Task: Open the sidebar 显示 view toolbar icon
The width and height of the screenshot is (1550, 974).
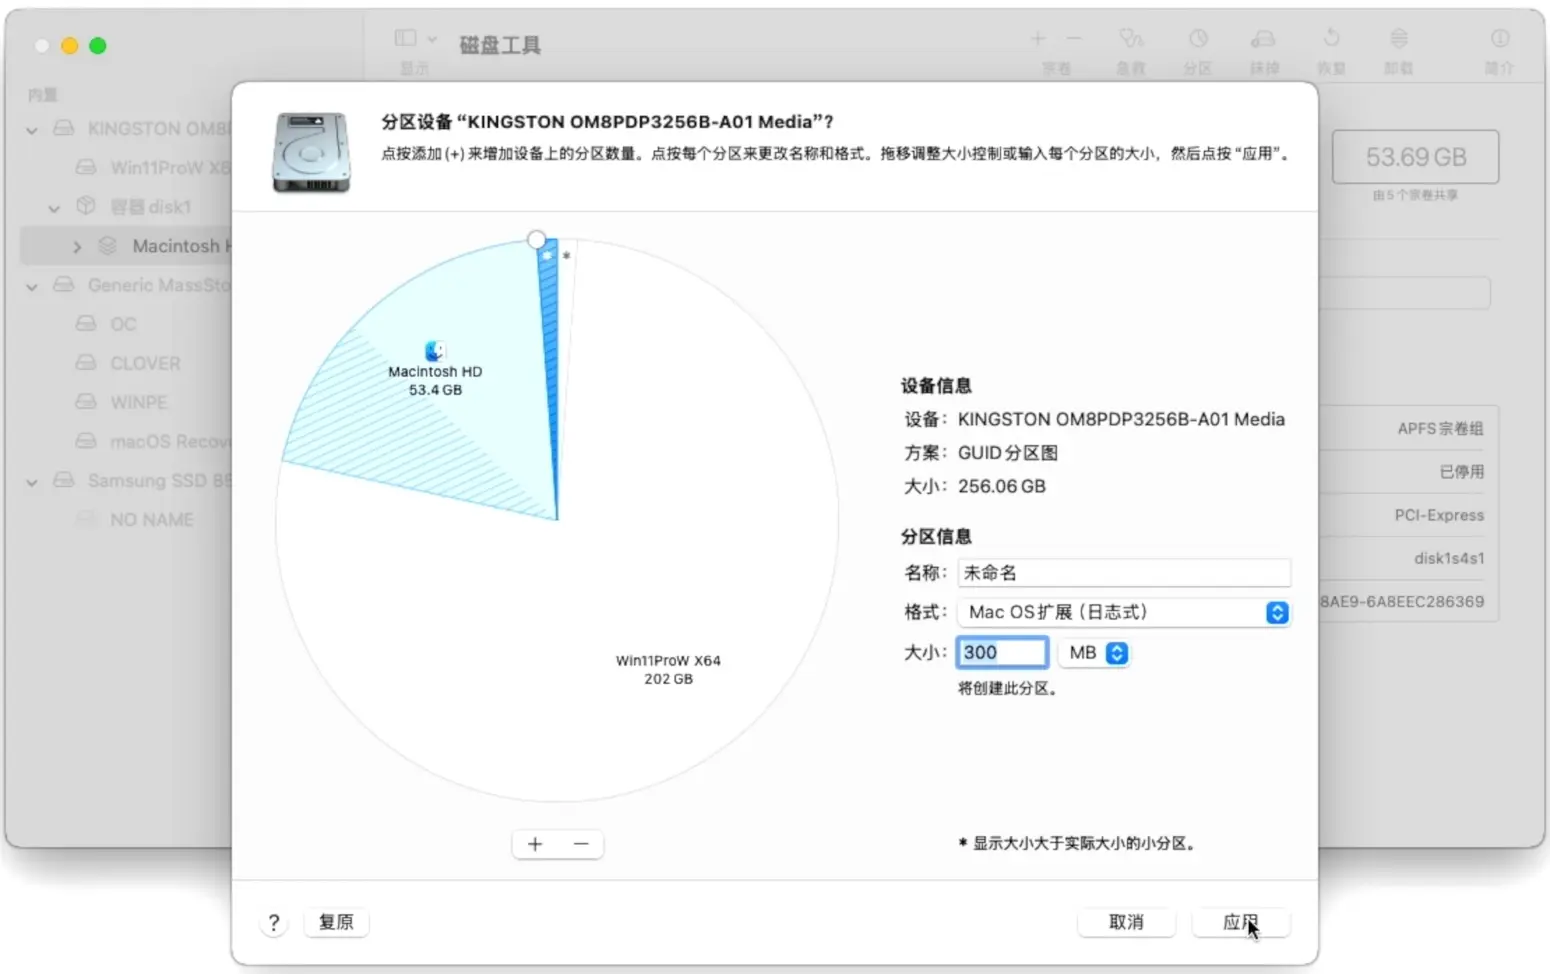Action: 405,38
